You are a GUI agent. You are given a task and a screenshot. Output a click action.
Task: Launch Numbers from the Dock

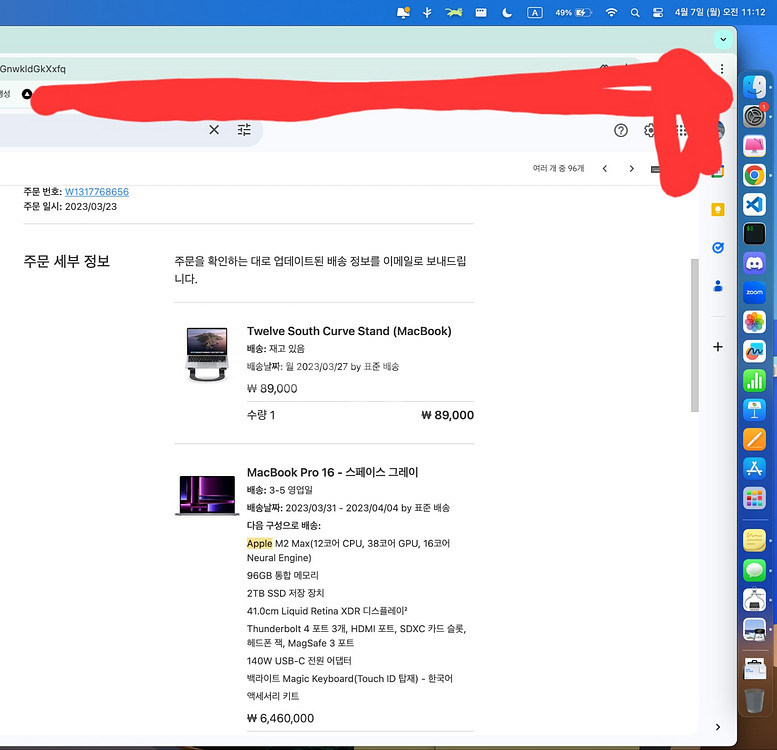tap(754, 380)
